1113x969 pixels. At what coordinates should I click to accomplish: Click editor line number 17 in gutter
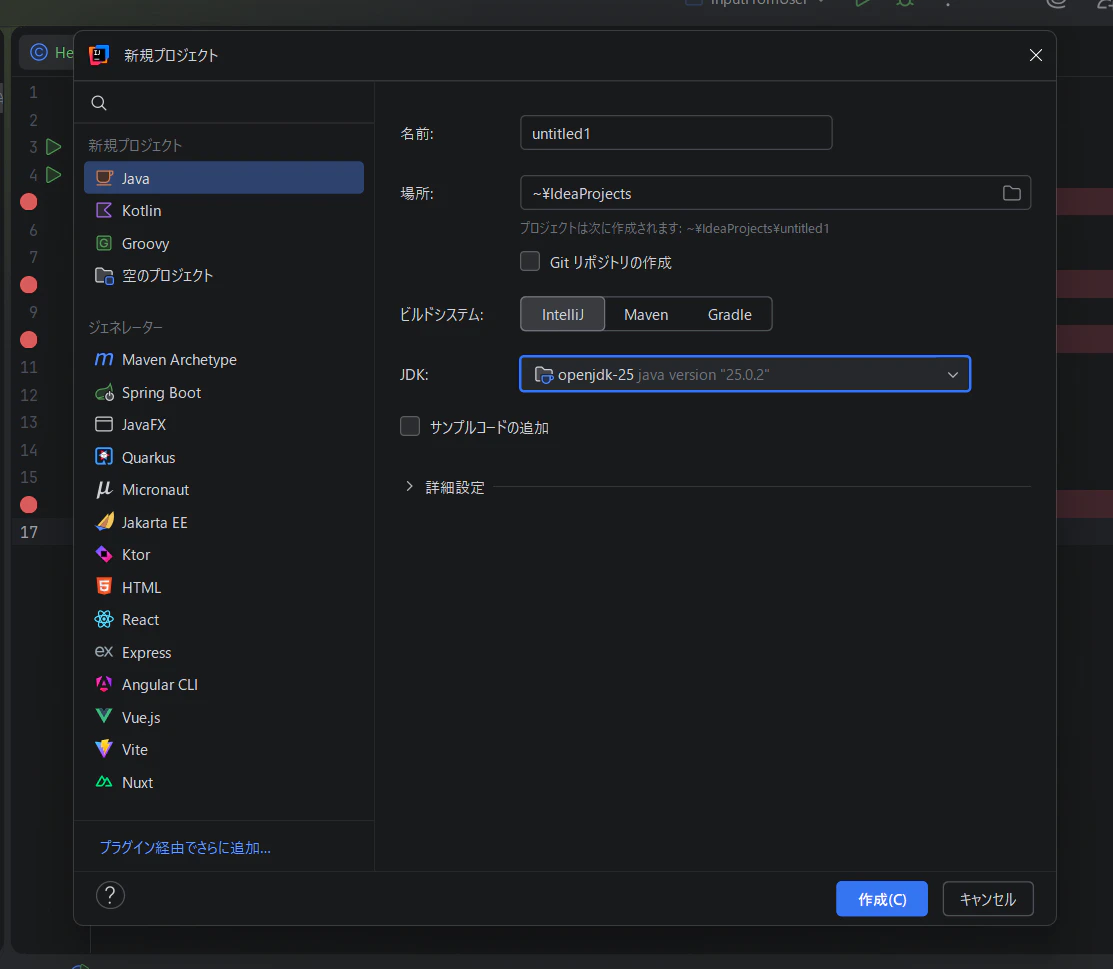click(x=29, y=532)
